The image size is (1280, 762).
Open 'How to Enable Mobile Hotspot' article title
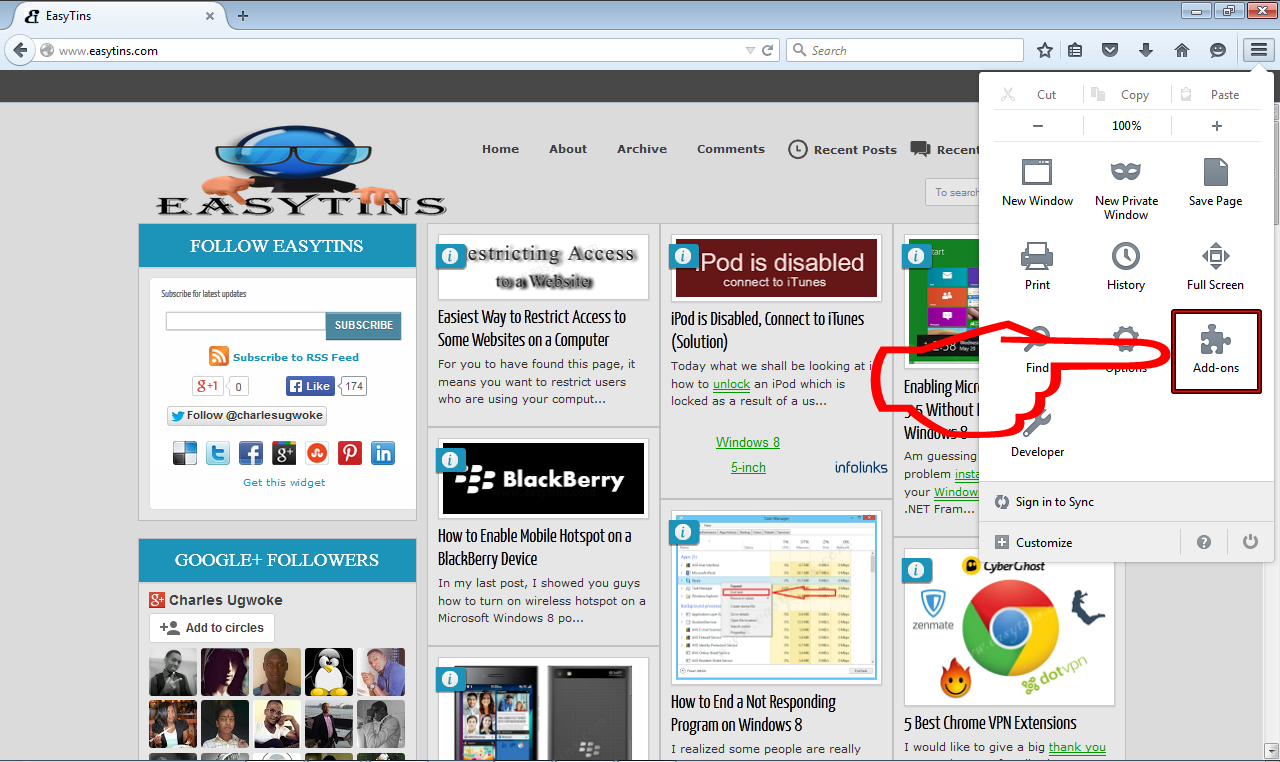pyautogui.click(x=535, y=547)
